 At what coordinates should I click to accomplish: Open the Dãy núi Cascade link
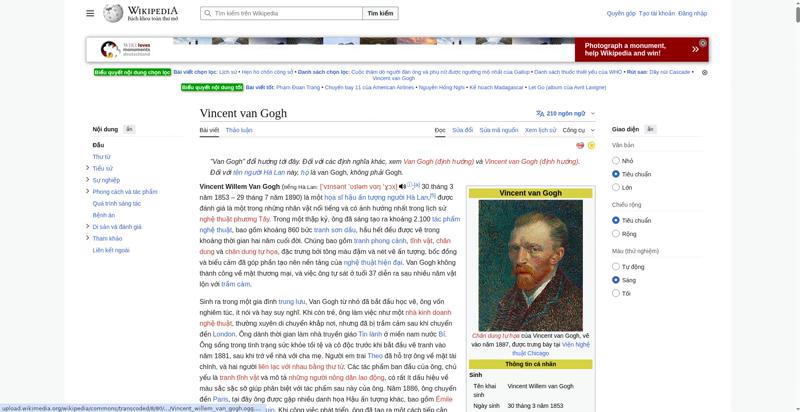click(x=669, y=72)
